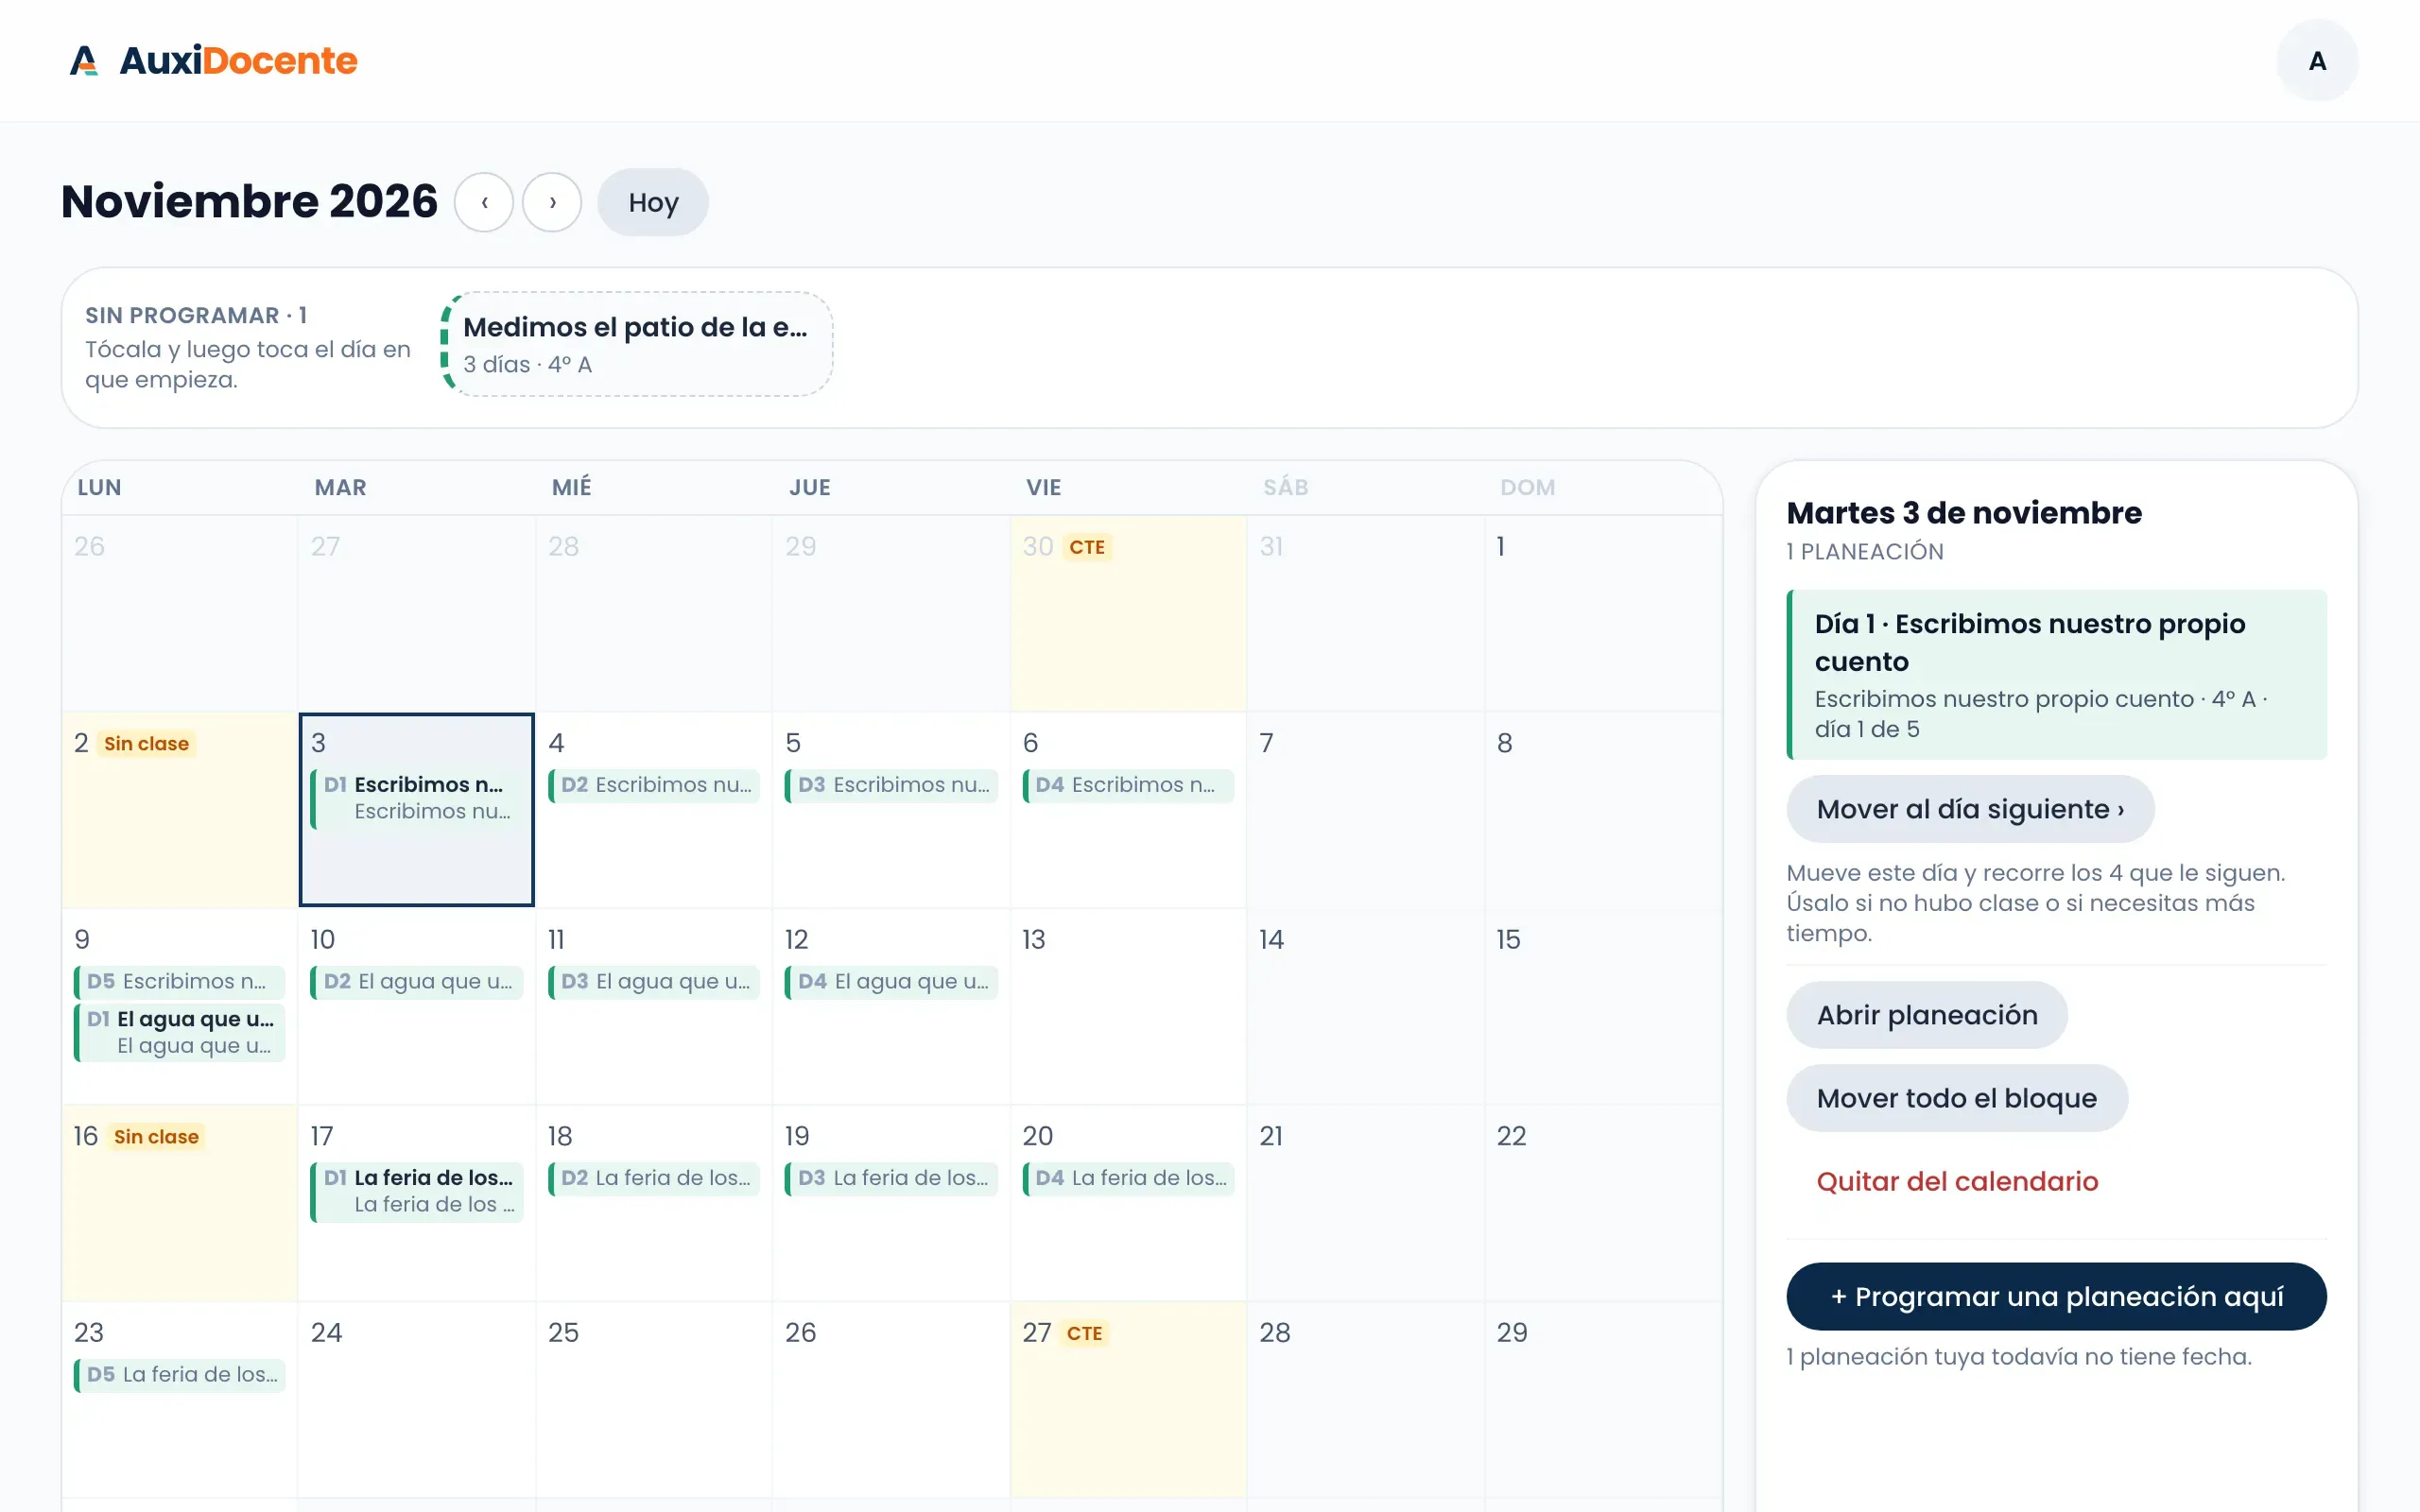Select D3 La feria de los event on day 19

tap(892, 1178)
